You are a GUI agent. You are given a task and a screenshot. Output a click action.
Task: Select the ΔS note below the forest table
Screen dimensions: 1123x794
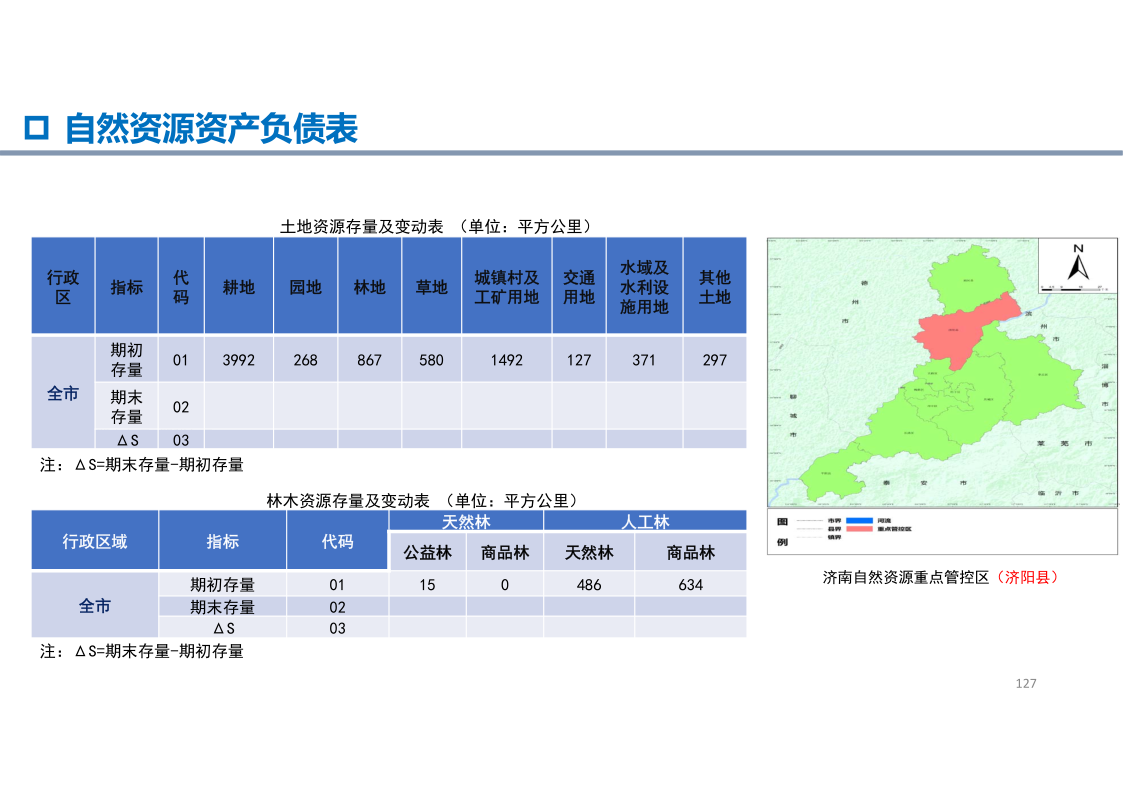[142, 652]
